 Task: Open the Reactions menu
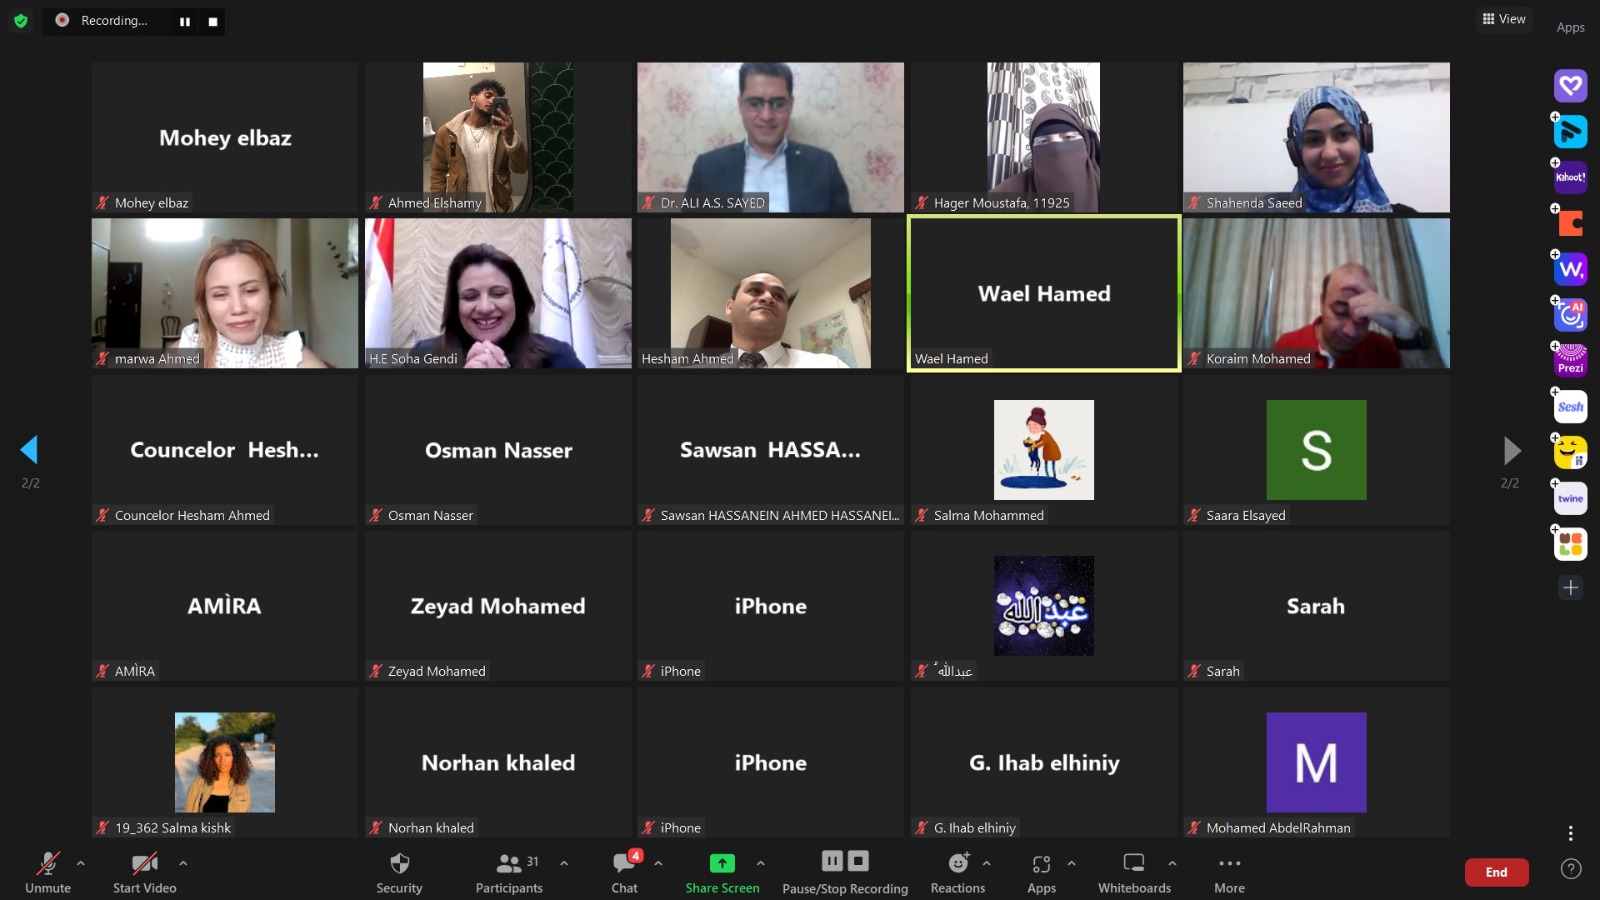pos(958,864)
